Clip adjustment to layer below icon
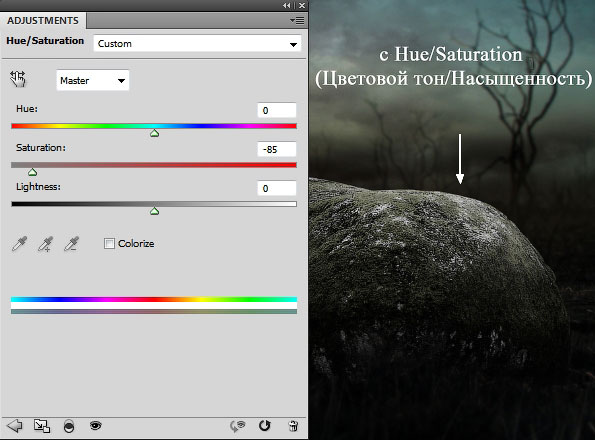 [69, 426]
